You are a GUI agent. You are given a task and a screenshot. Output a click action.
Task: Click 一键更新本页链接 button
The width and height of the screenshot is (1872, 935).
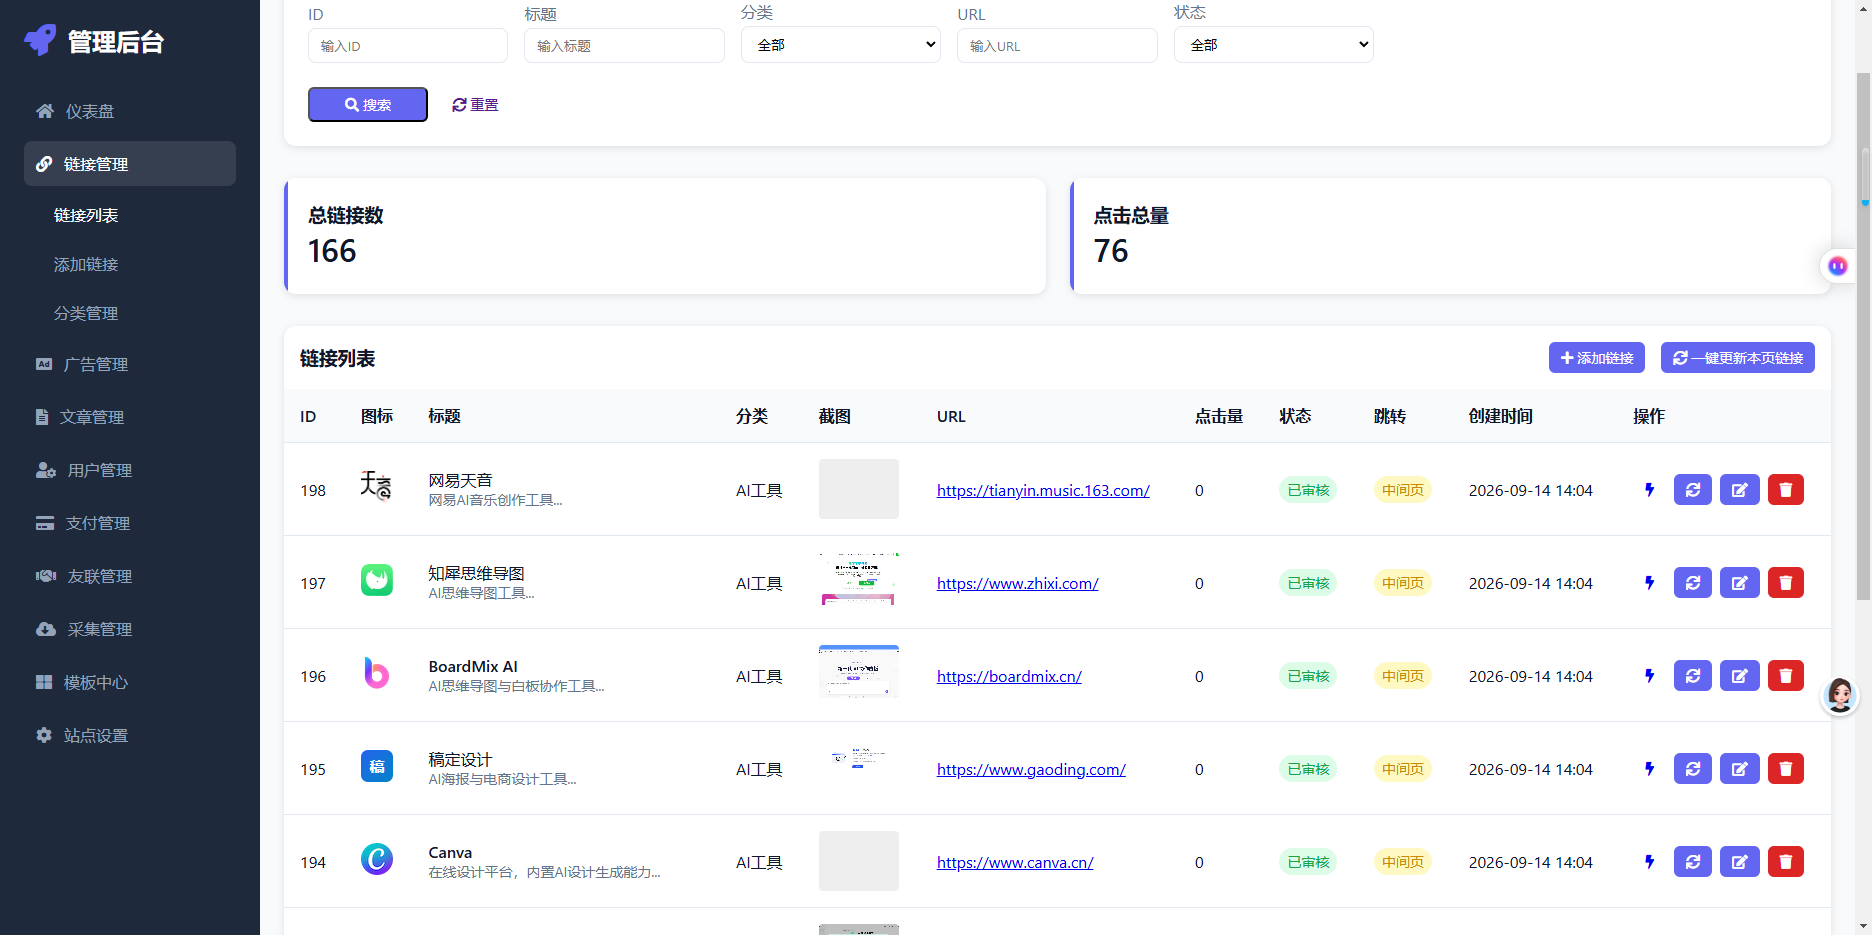coord(1738,358)
